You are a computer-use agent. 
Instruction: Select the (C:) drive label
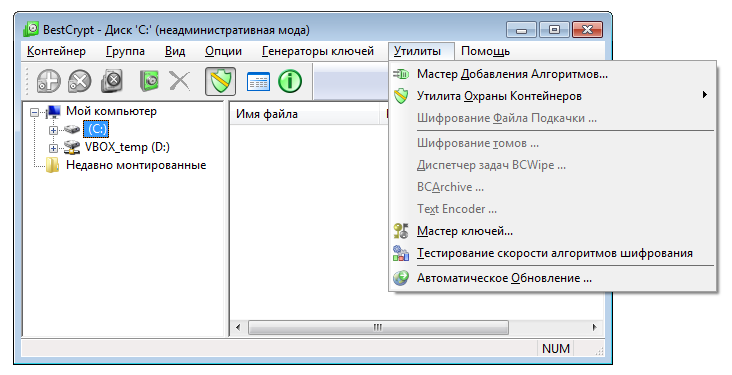point(96,129)
